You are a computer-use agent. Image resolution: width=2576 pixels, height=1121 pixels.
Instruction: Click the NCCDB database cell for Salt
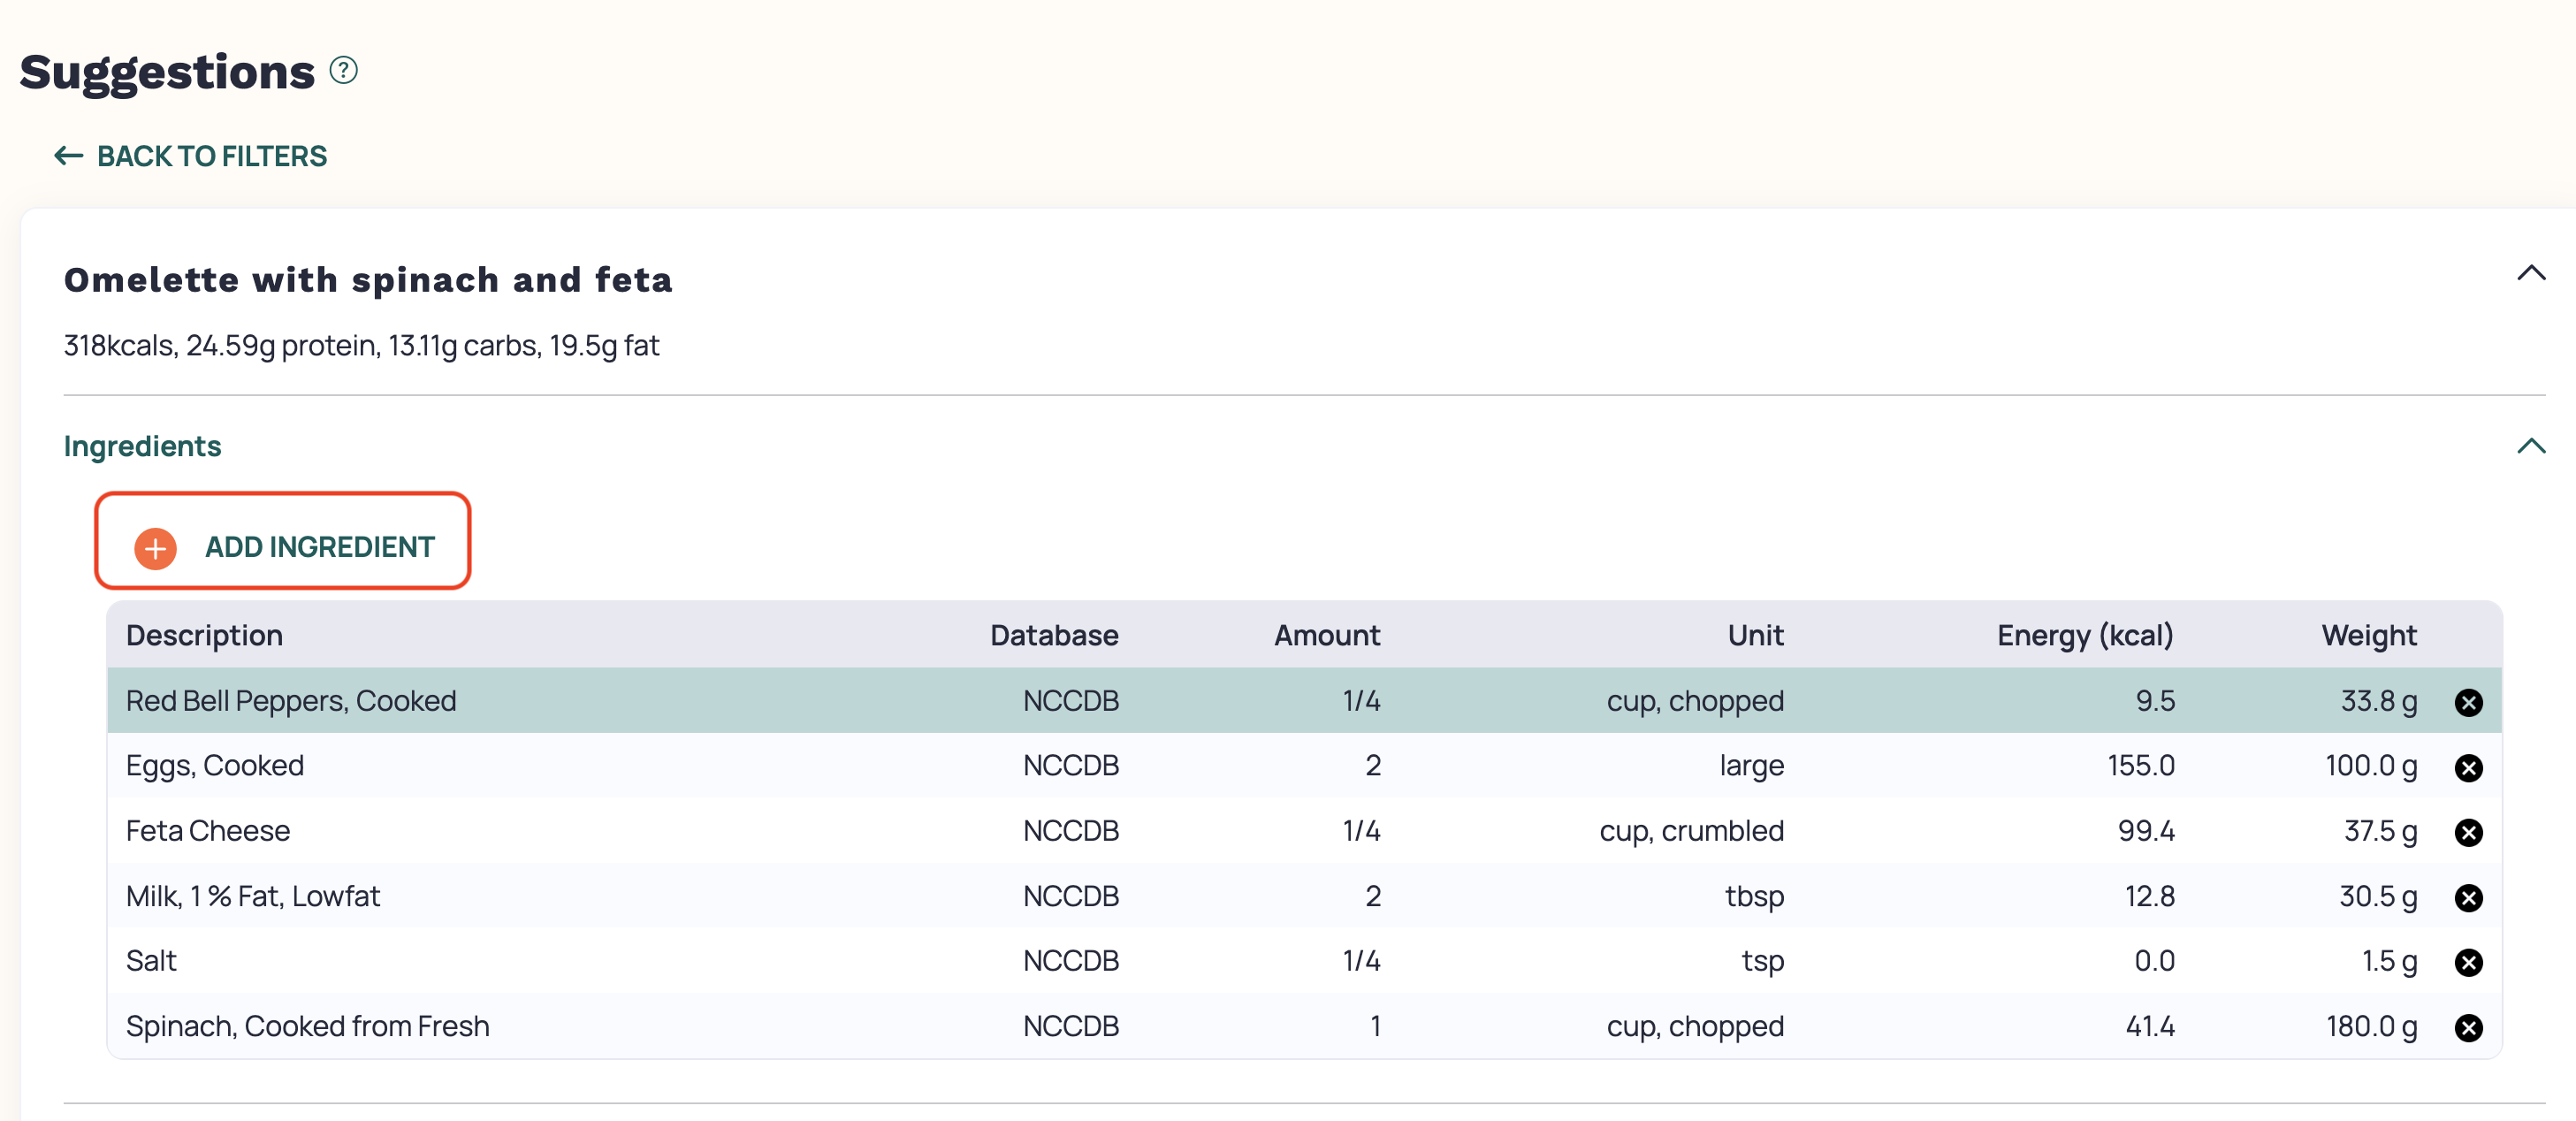[x=1070, y=961]
